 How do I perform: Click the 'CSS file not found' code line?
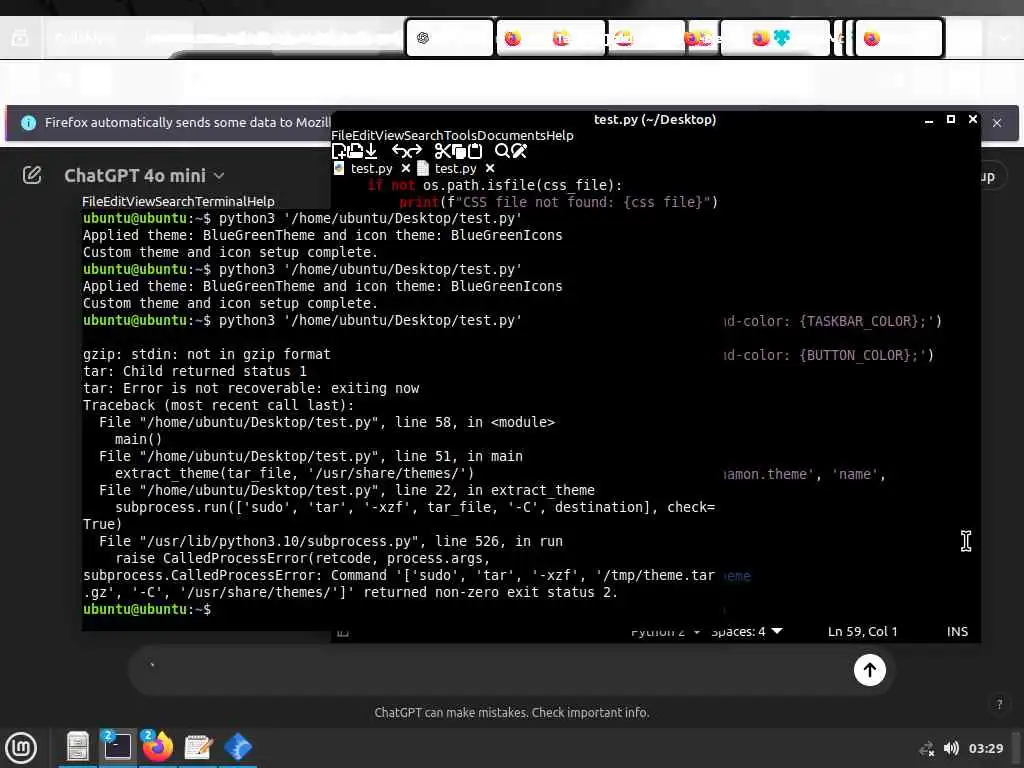pos(558,202)
